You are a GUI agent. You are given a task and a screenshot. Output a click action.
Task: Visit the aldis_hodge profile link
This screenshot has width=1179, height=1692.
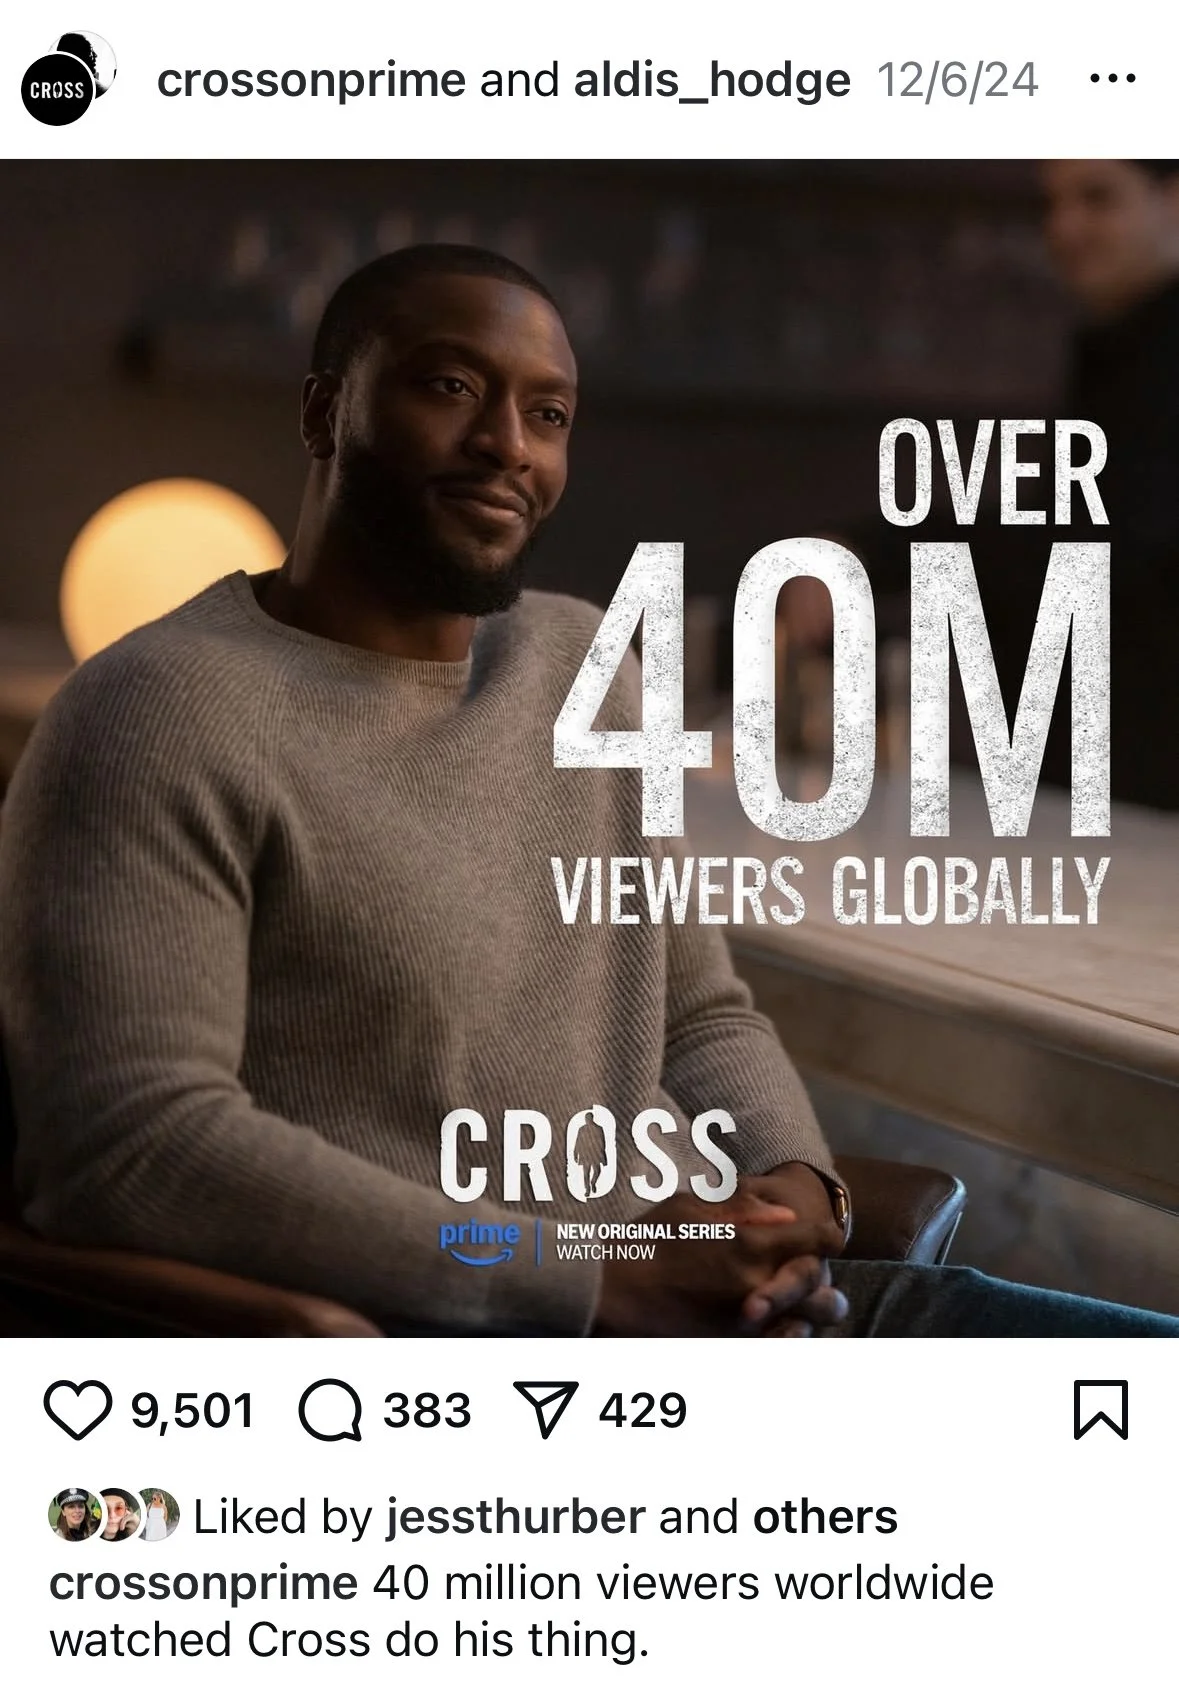click(712, 81)
